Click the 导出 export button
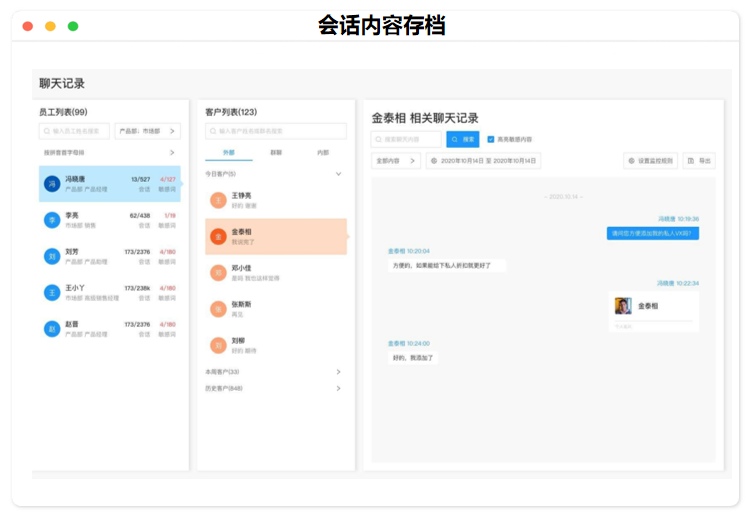 point(699,160)
